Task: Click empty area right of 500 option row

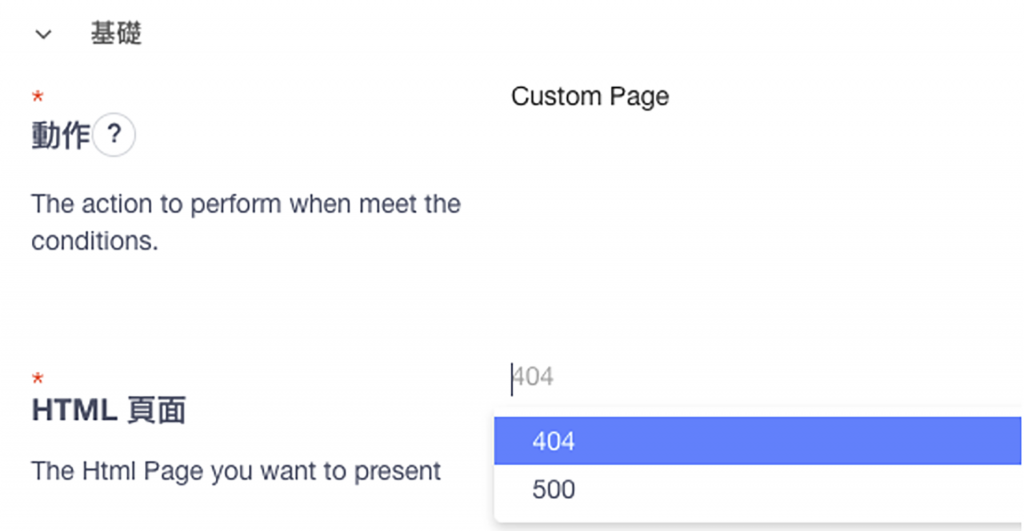Action: (800, 490)
